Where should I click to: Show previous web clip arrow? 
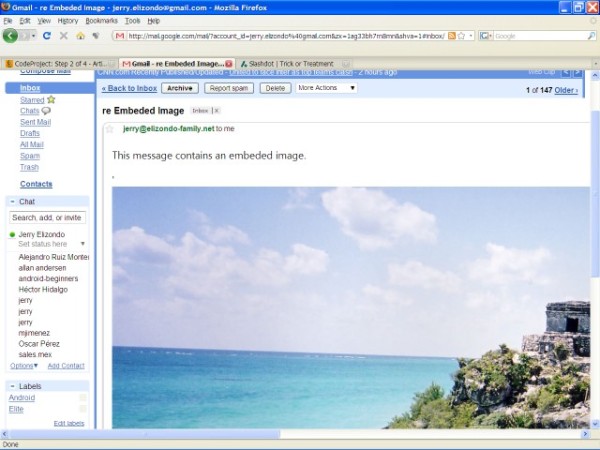click(x=566, y=73)
